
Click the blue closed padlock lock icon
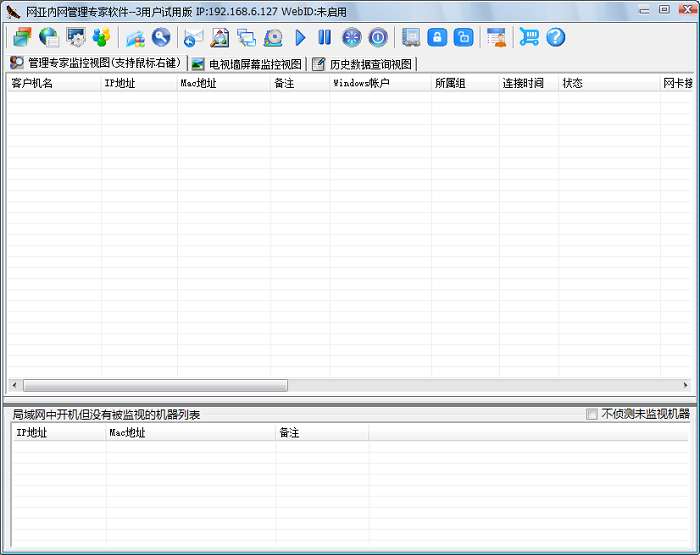click(x=437, y=38)
